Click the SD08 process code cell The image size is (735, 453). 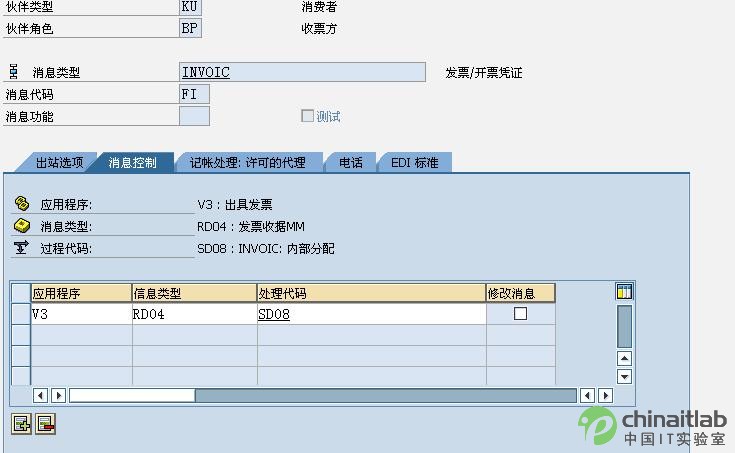tap(371, 314)
